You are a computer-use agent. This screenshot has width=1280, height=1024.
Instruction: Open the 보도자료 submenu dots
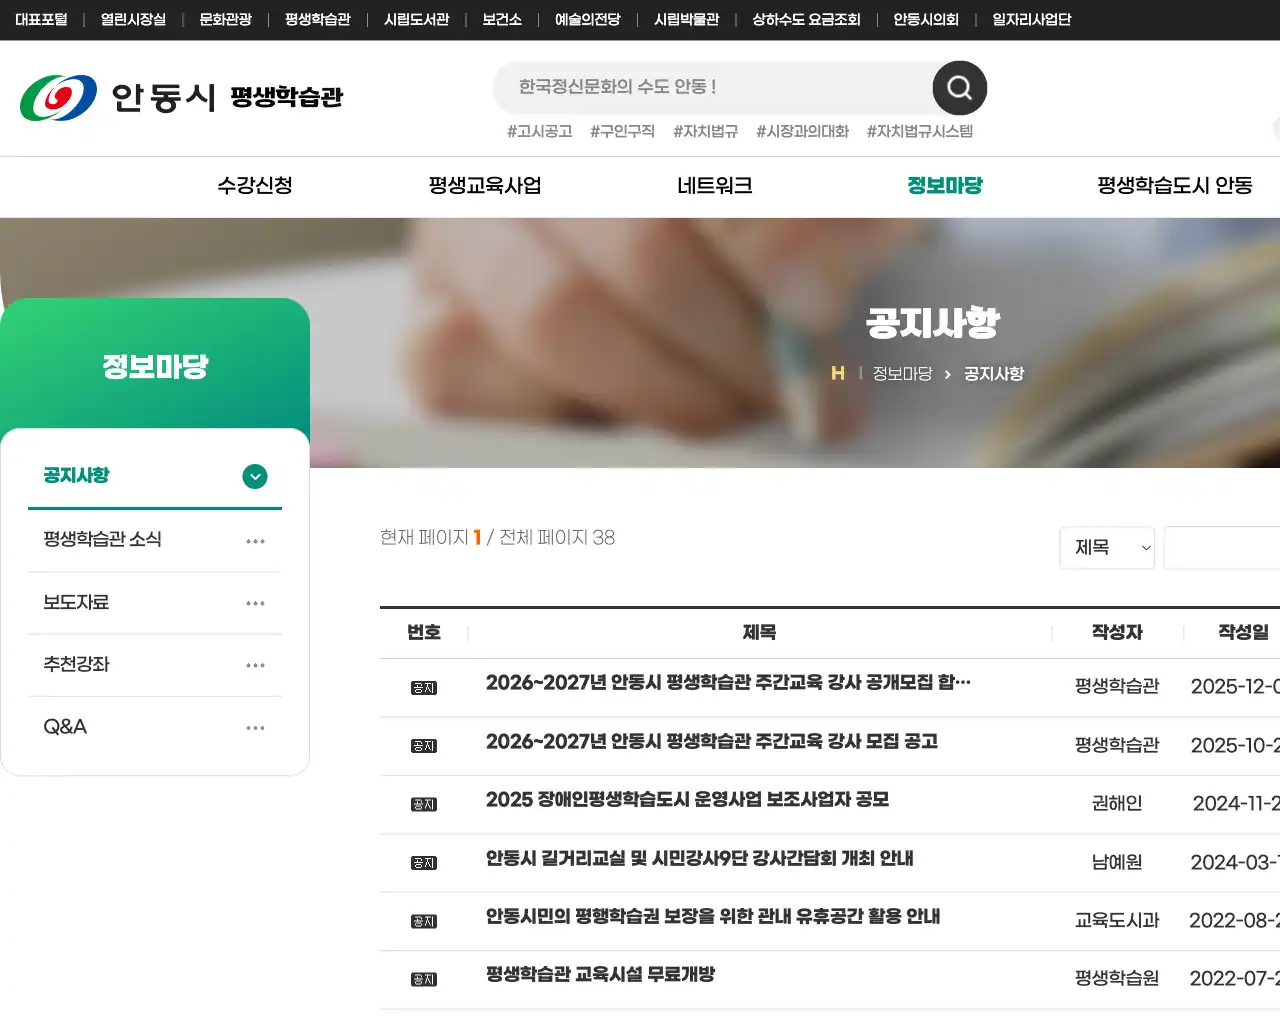click(255, 602)
